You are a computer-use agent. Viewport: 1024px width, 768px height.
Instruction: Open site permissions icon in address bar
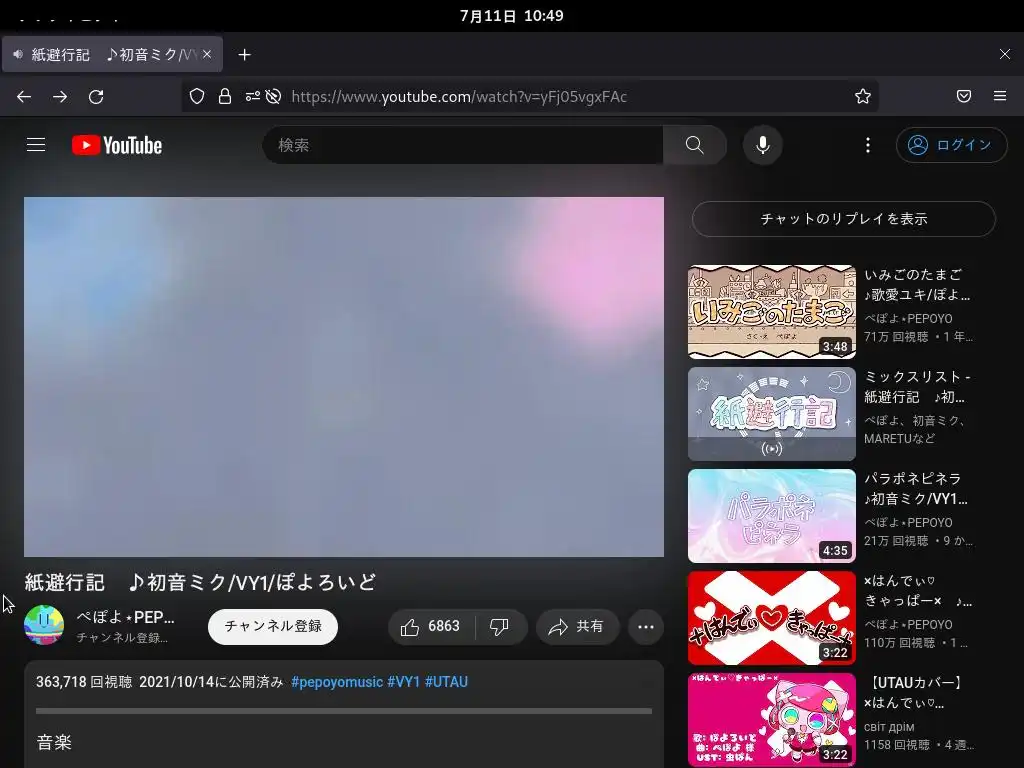(x=253, y=97)
